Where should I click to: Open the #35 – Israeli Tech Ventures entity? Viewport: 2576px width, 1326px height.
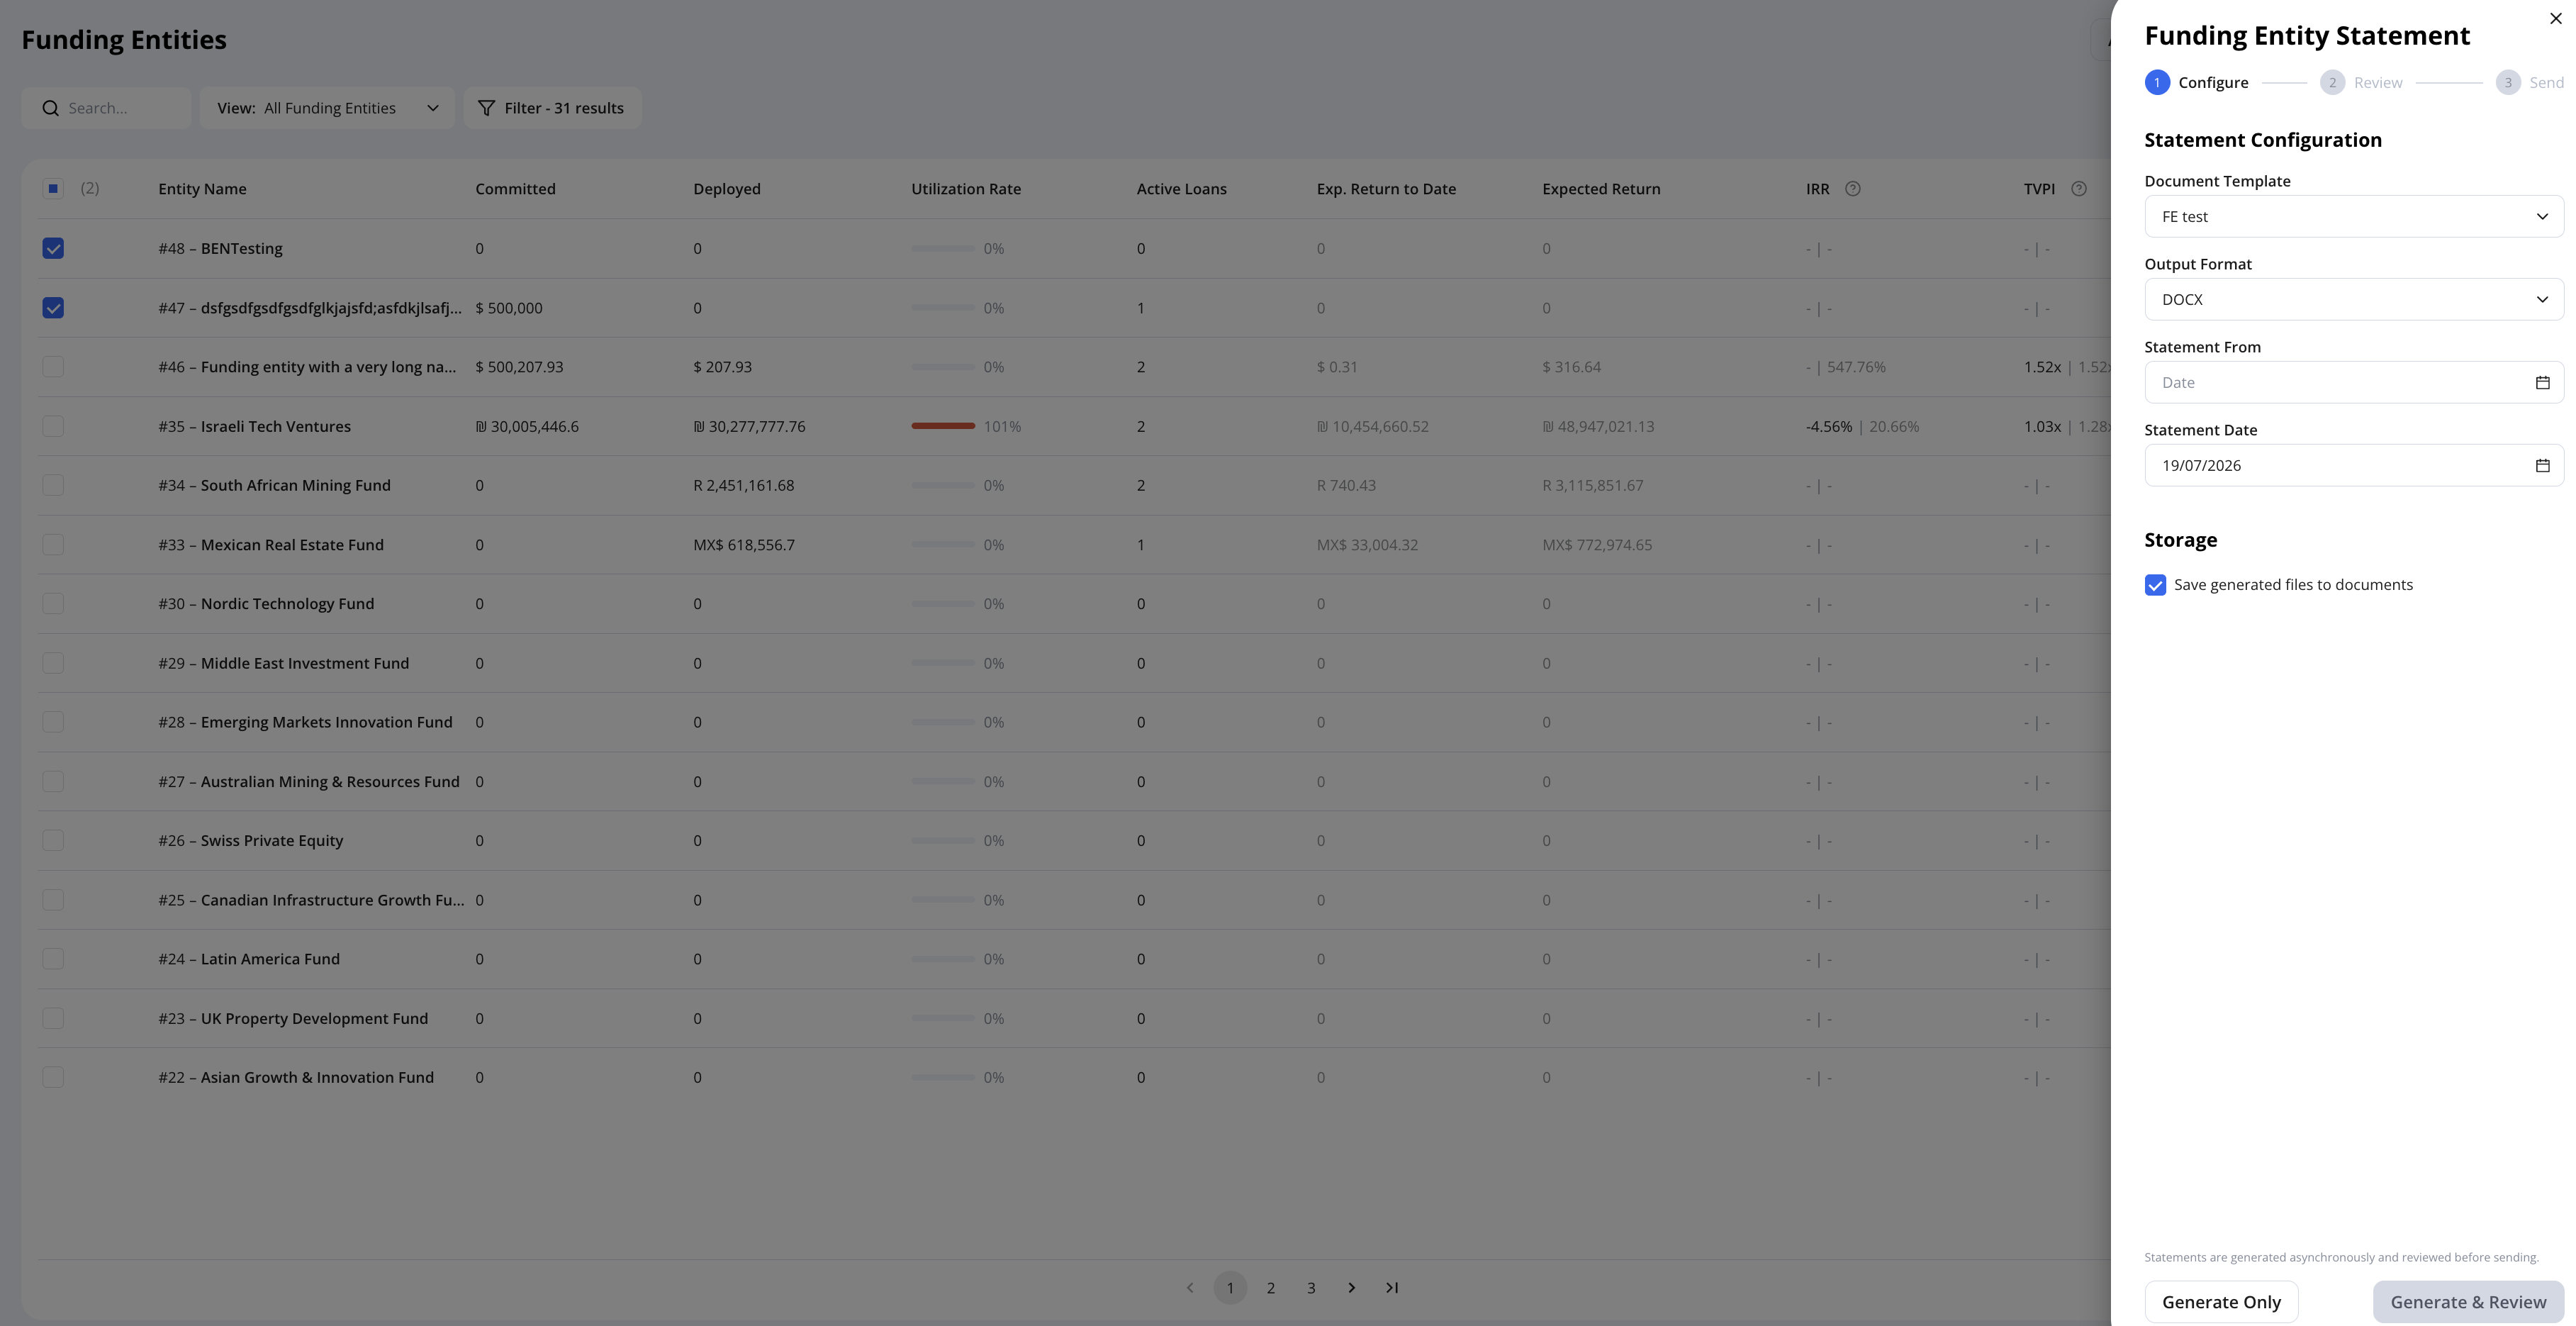click(x=254, y=427)
